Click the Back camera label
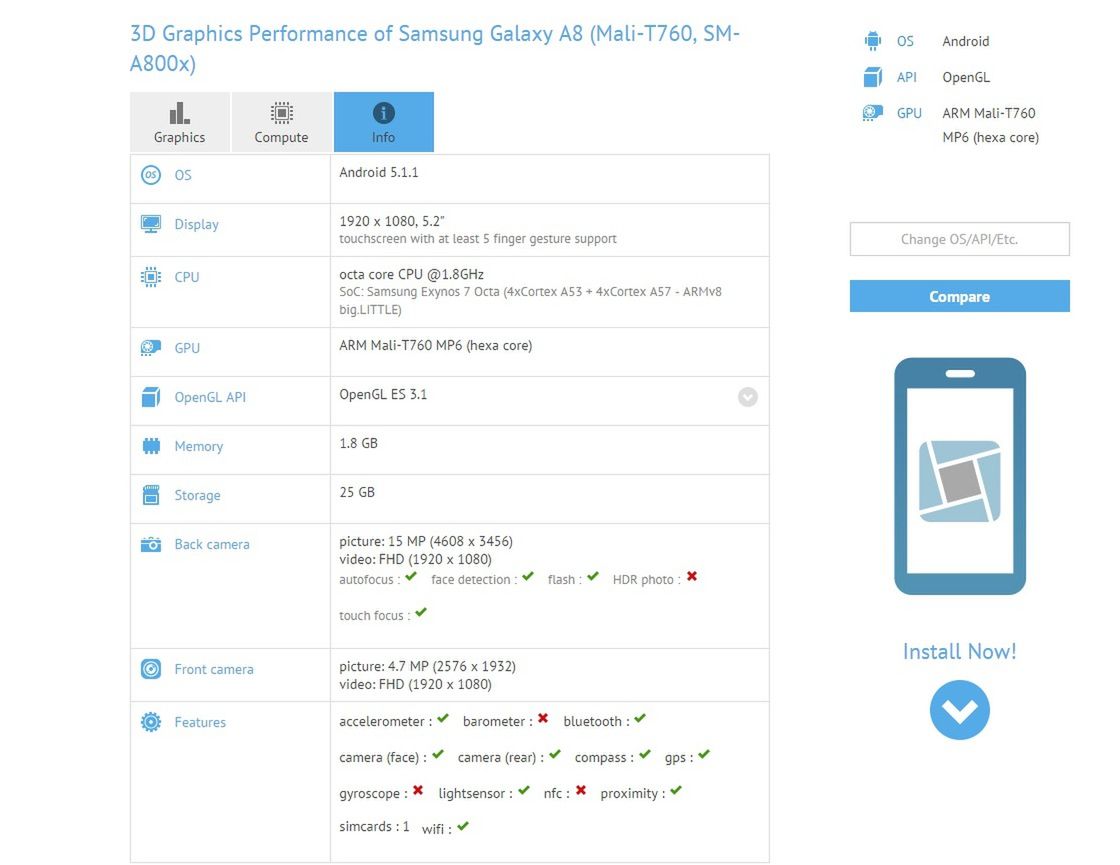The height and width of the screenshot is (865, 1120). (212, 544)
